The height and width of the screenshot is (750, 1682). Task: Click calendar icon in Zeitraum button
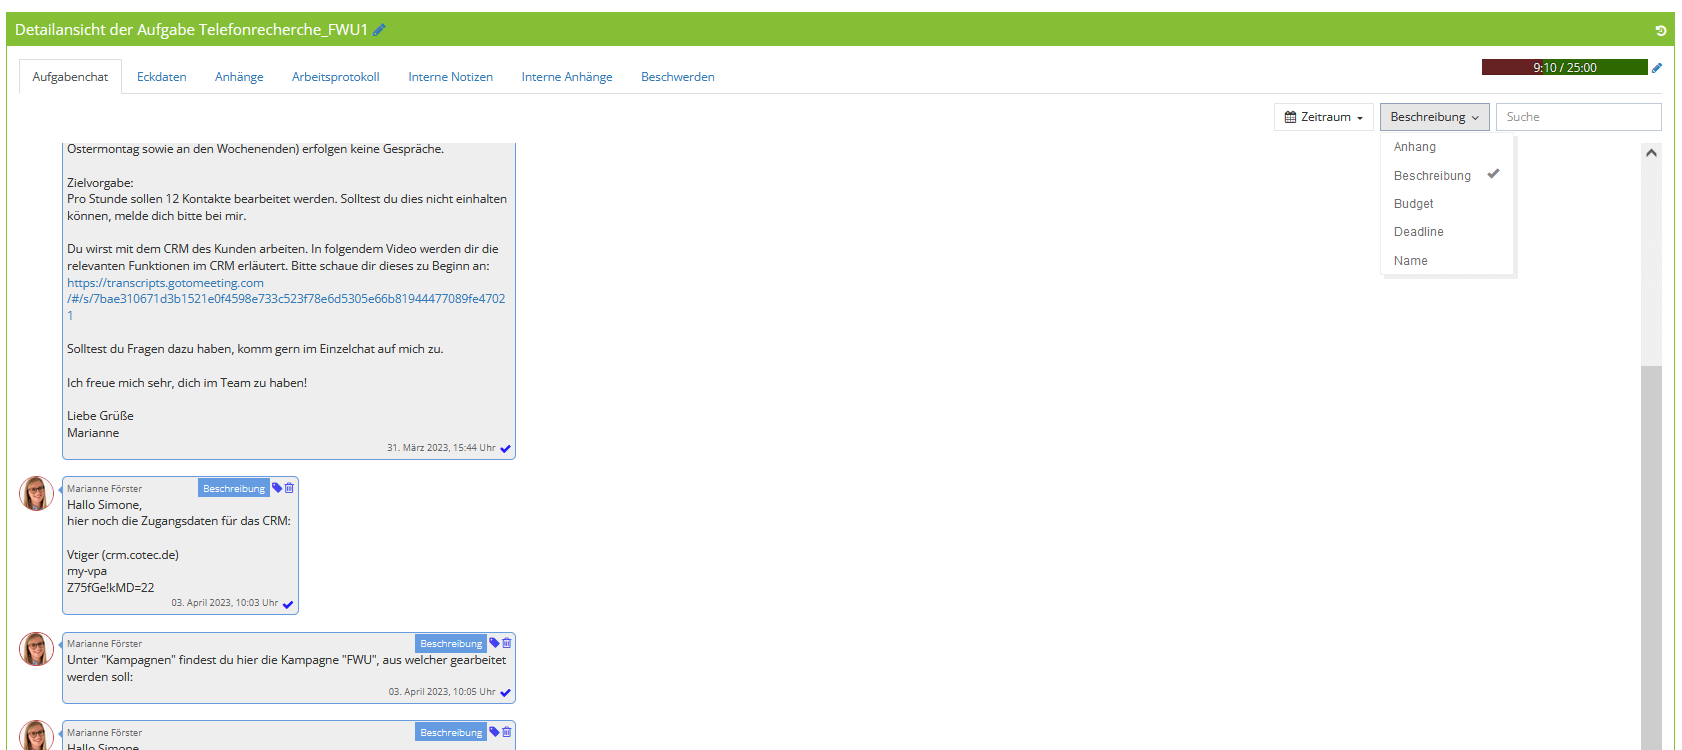1290,117
